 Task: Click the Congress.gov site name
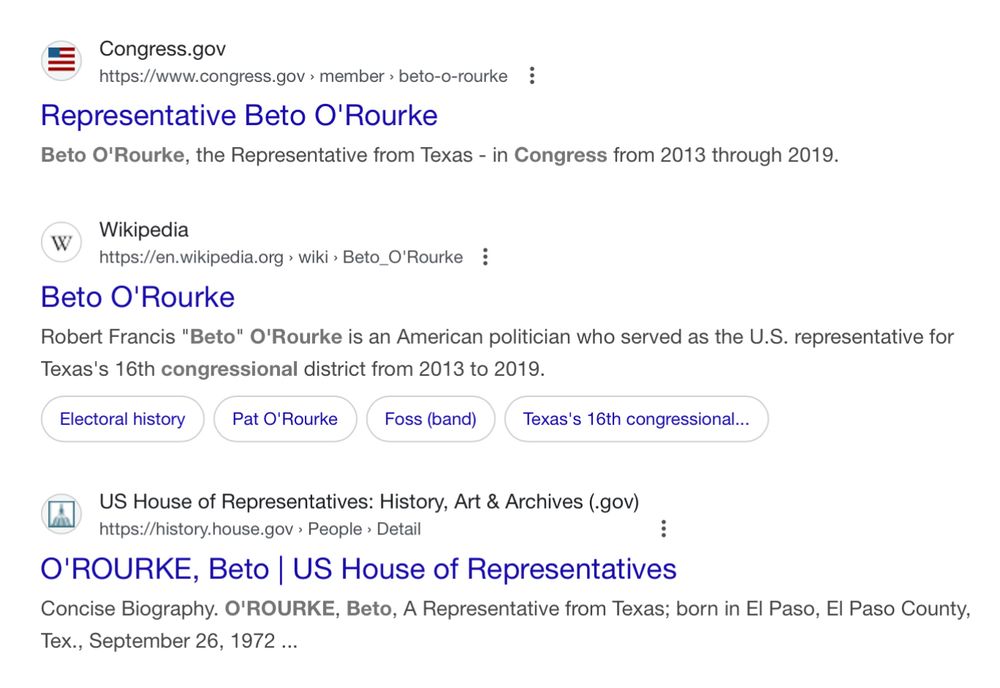point(163,49)
